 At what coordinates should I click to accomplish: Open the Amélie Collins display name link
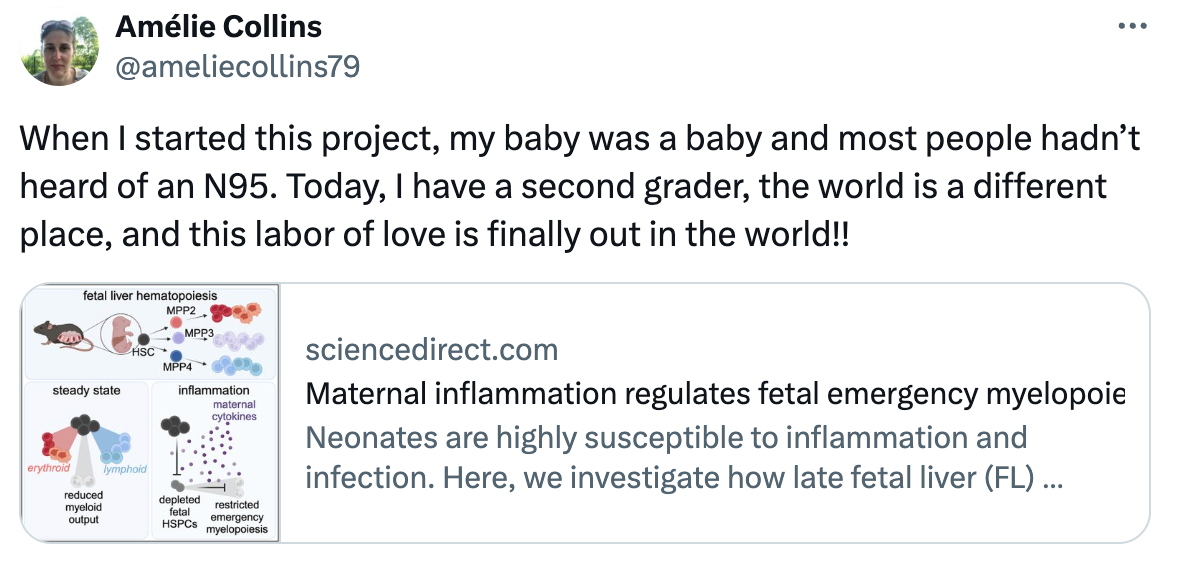219,27
